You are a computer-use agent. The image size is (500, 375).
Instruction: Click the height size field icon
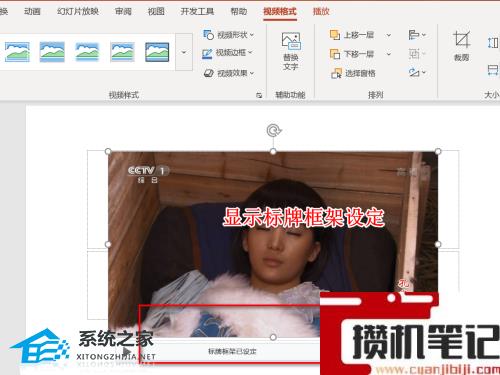tap(493, 43)
